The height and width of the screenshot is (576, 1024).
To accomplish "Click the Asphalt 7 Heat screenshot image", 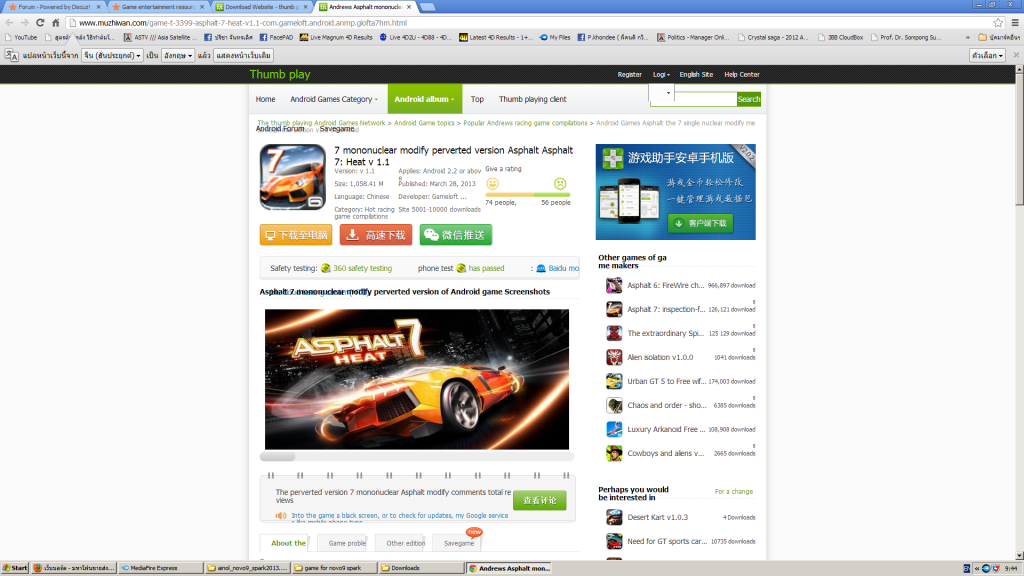I will (x=417, y=379).
